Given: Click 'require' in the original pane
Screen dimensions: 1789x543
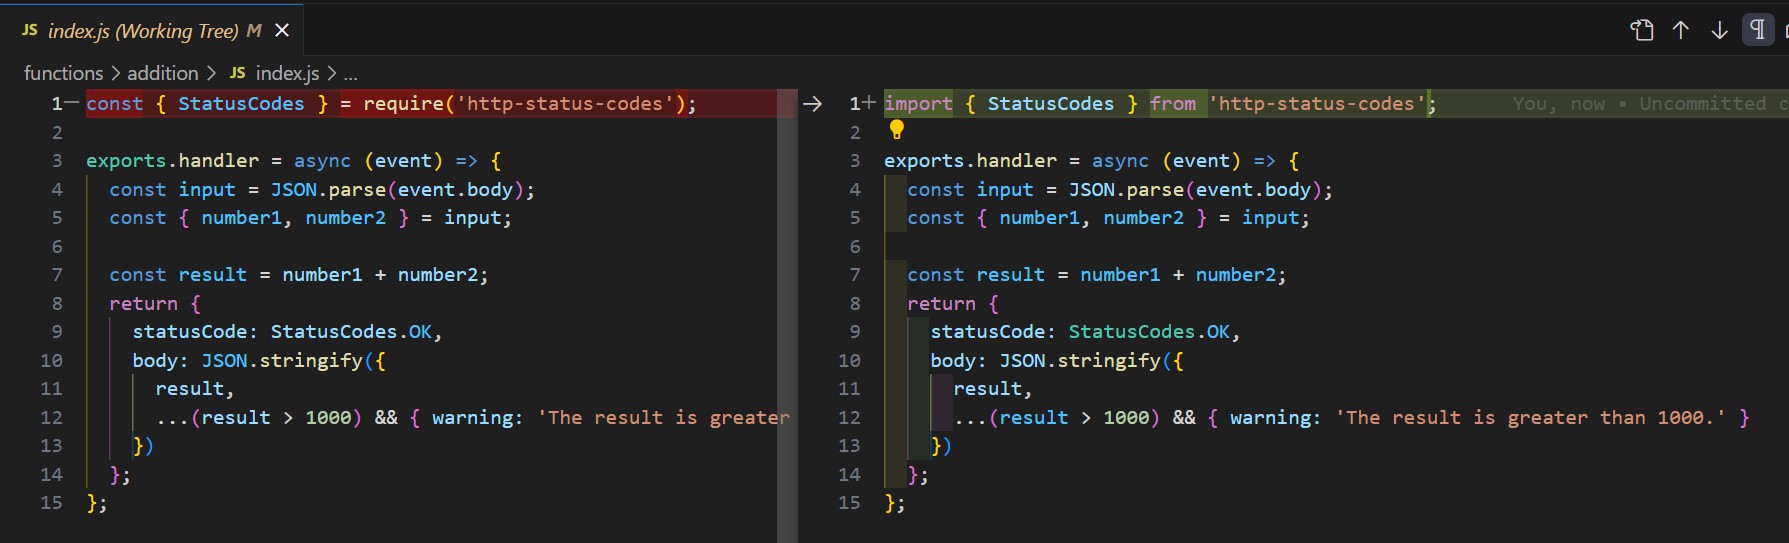Looking at the screenshot, I should tap(403, 104).
